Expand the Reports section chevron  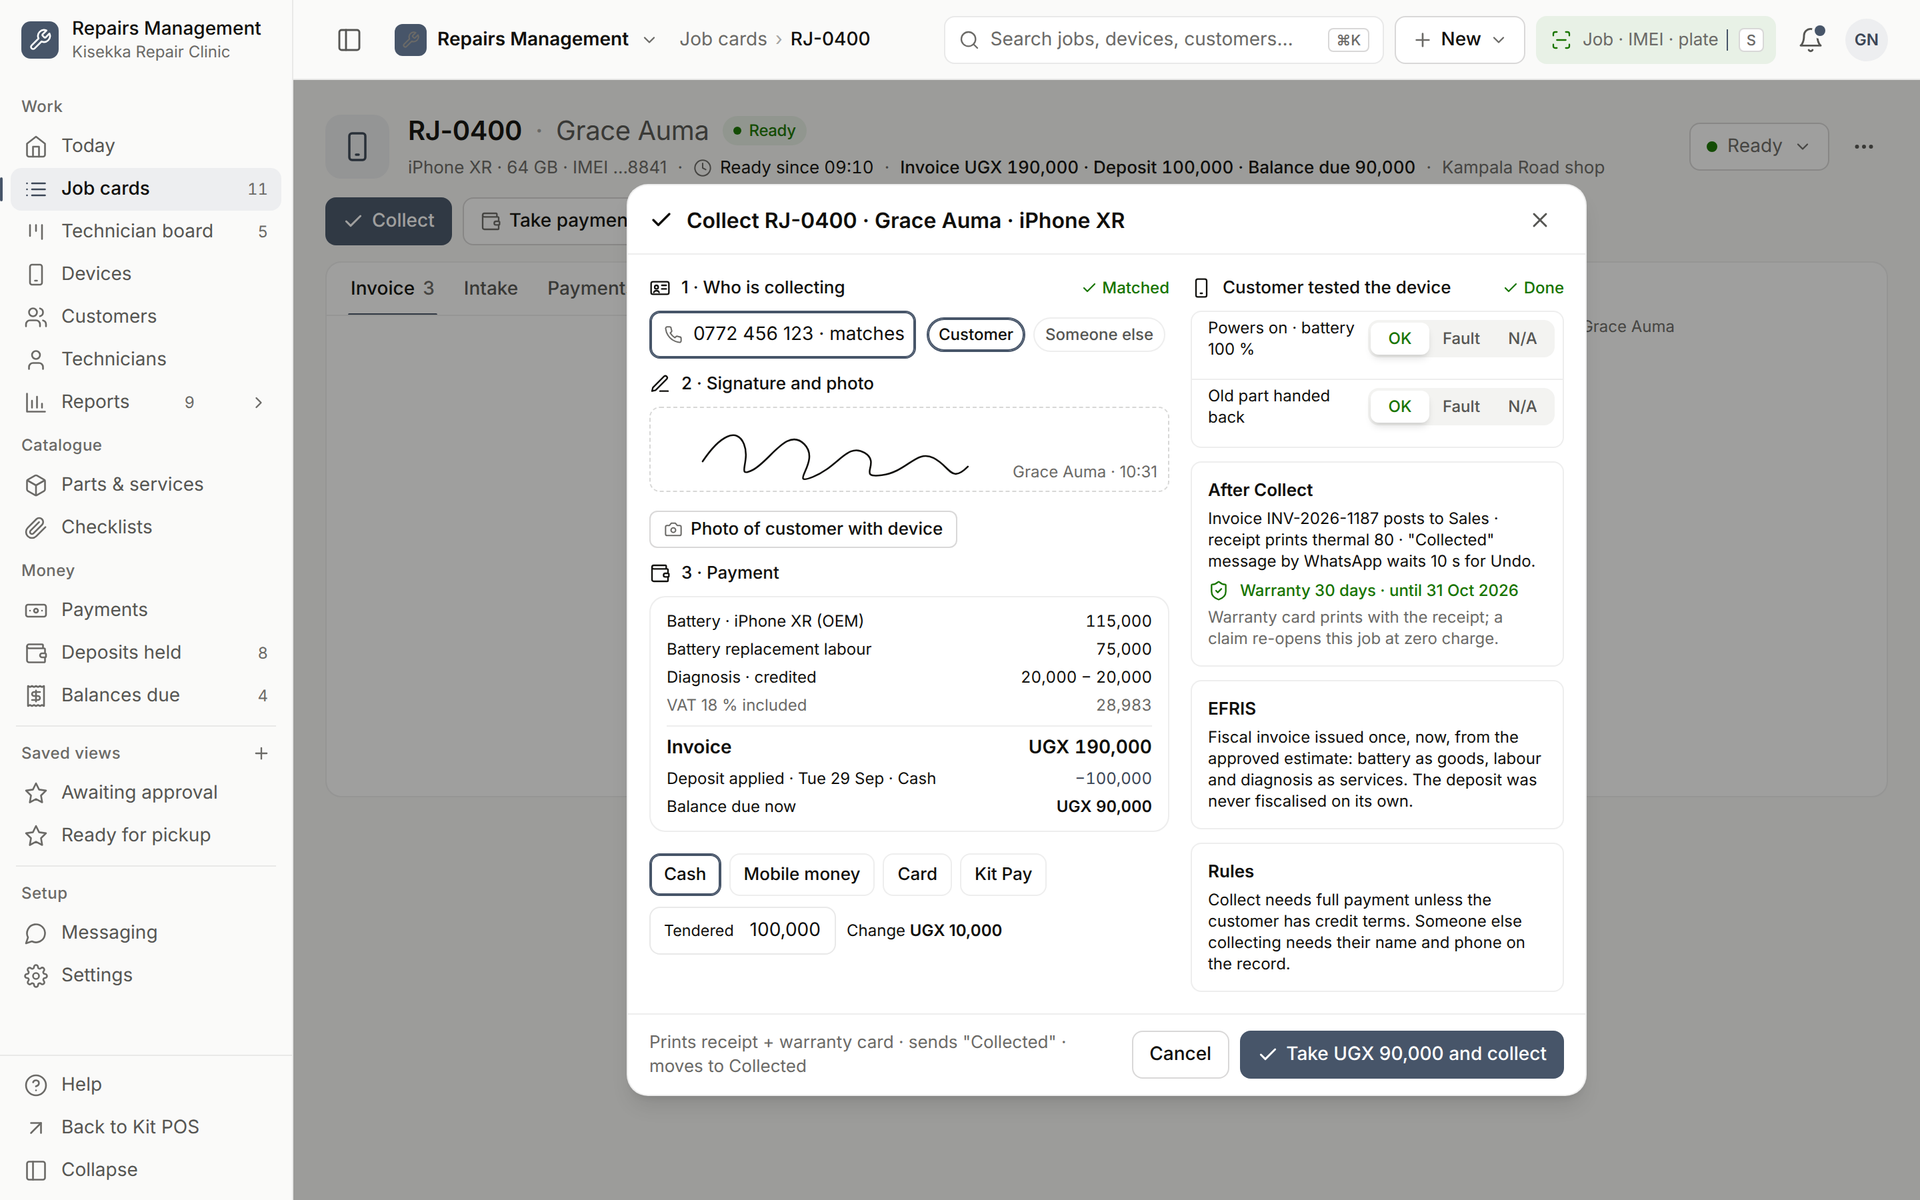pyautogui.click(x=258, y=402)
